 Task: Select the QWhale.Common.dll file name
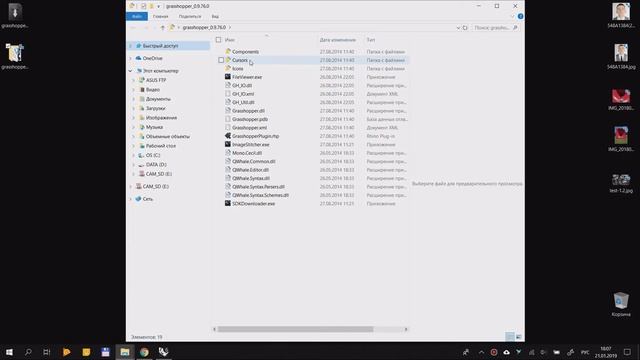253,161
